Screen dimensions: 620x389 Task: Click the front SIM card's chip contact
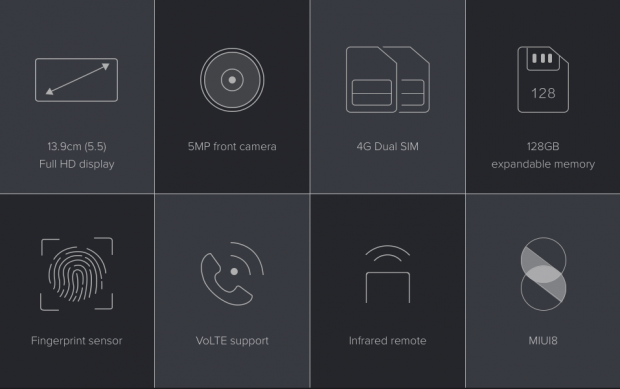pos(372,93)
